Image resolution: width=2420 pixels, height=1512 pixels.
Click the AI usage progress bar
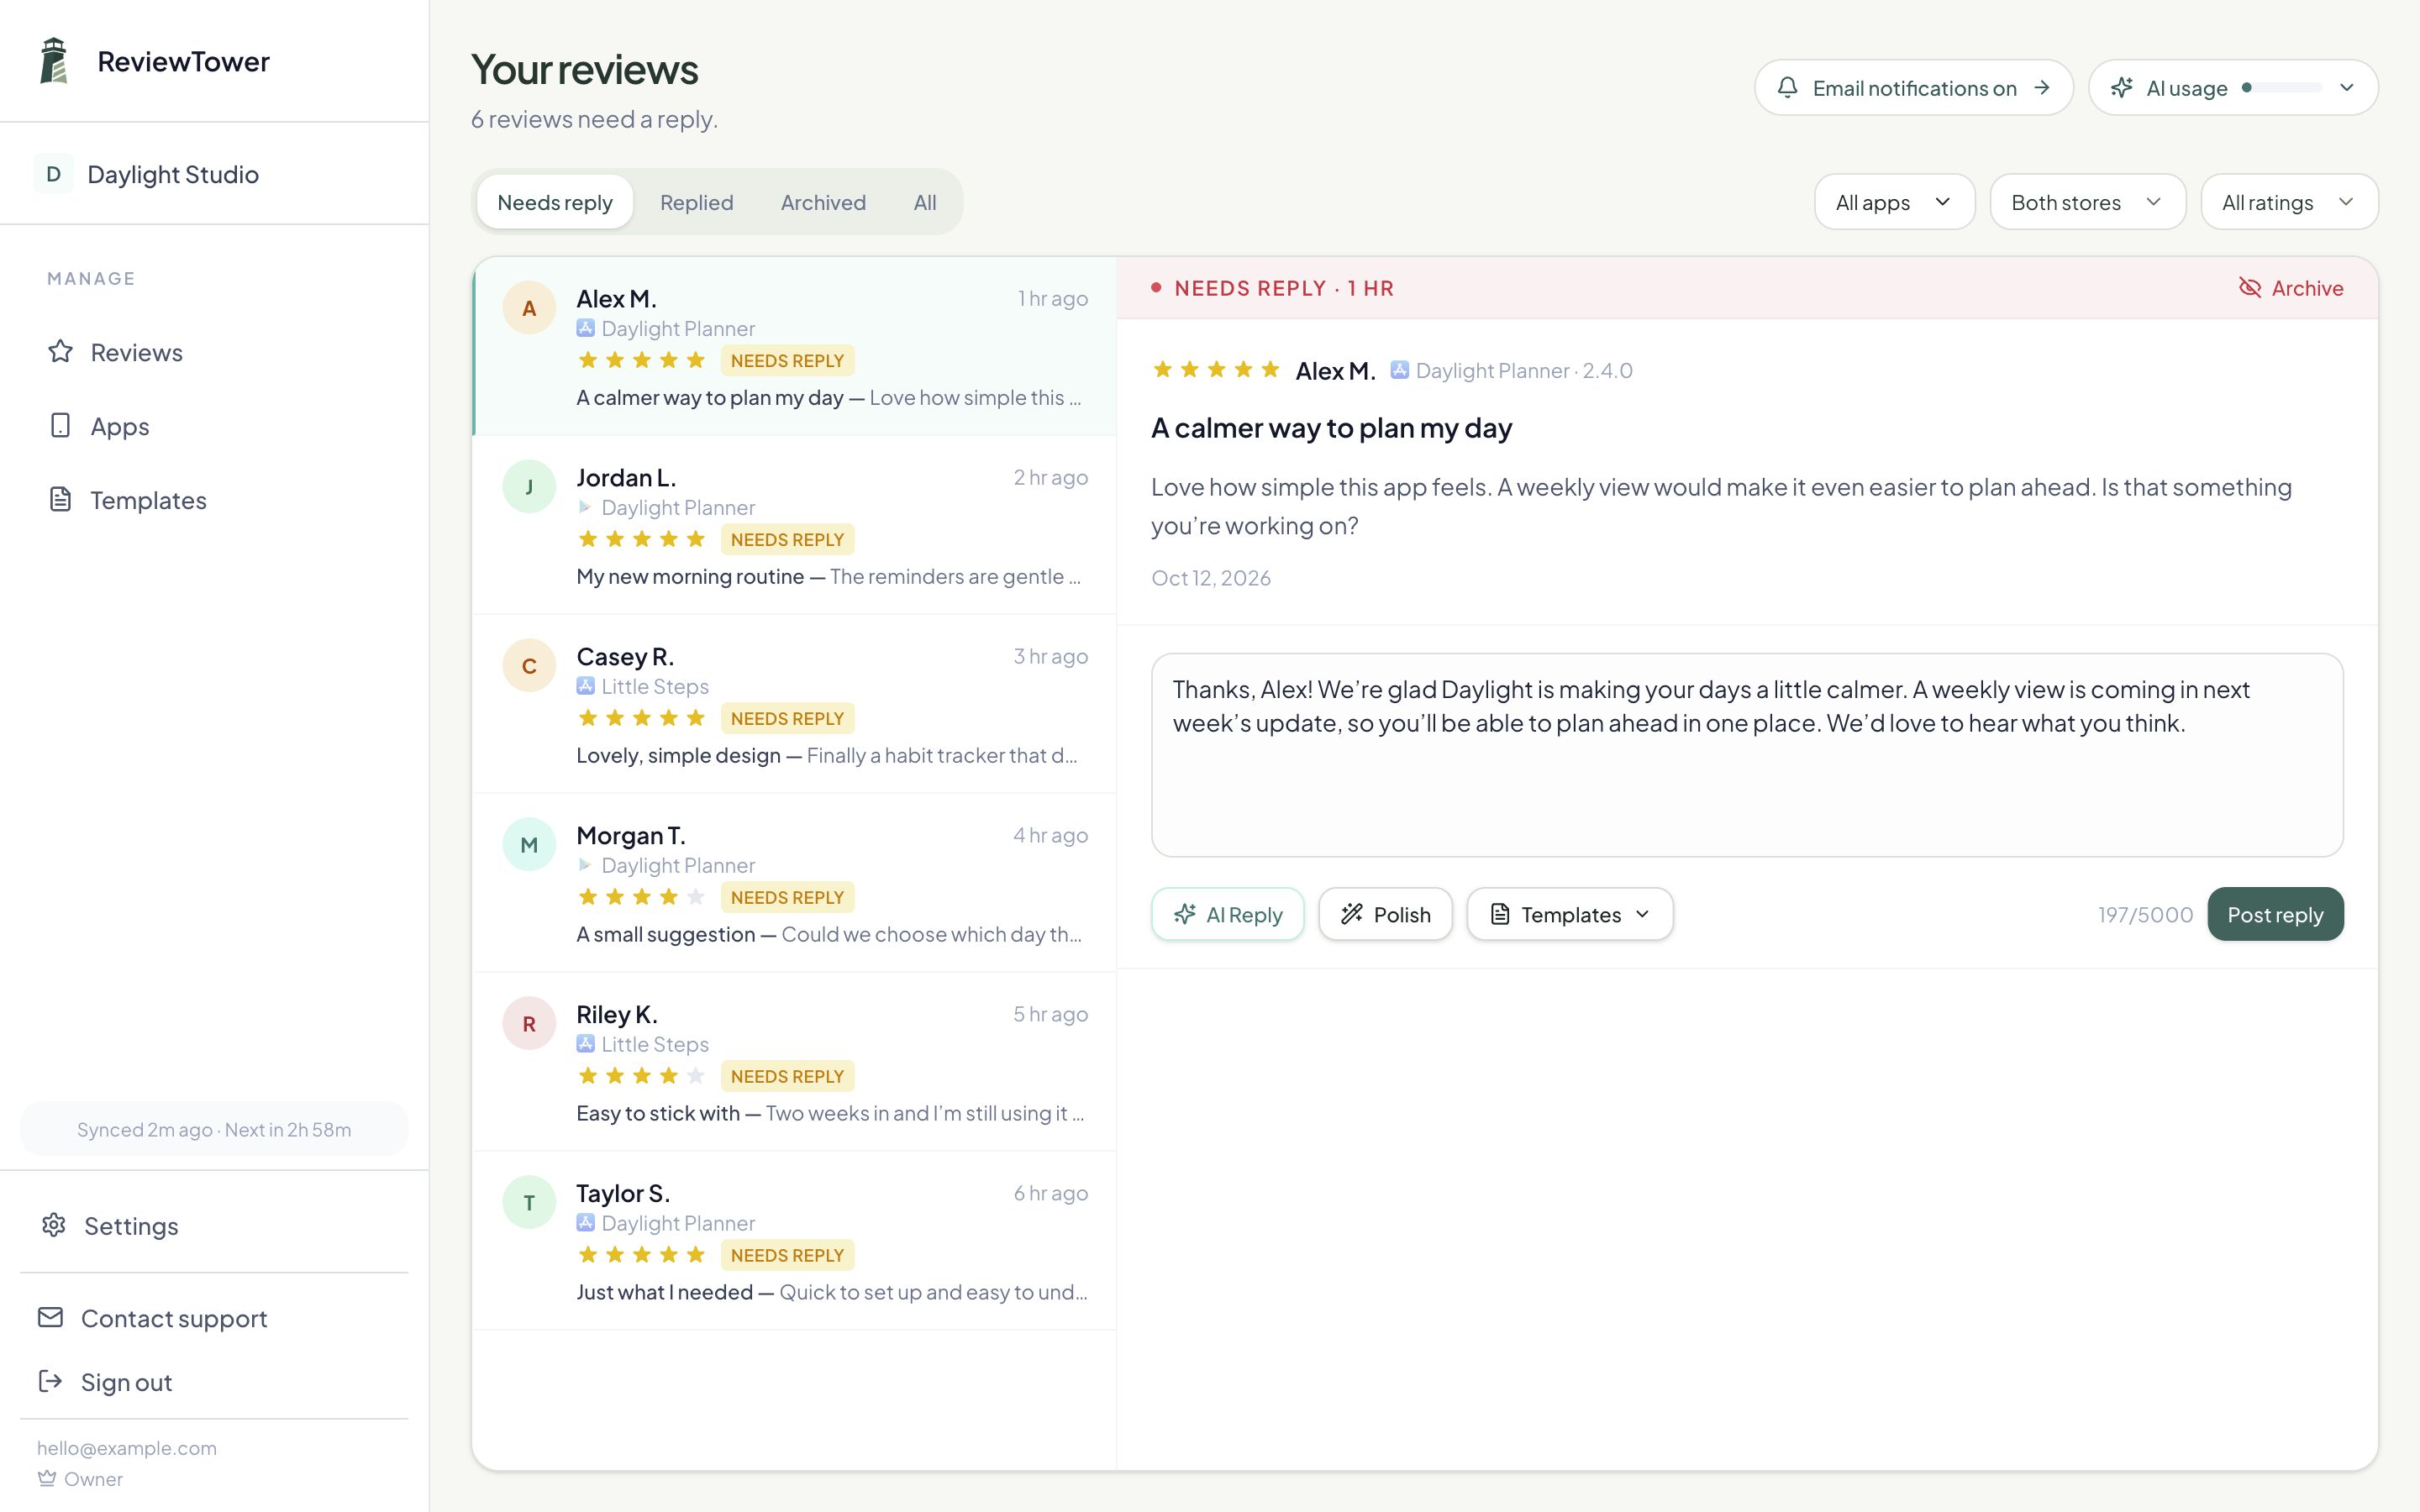coord(2282,88)
